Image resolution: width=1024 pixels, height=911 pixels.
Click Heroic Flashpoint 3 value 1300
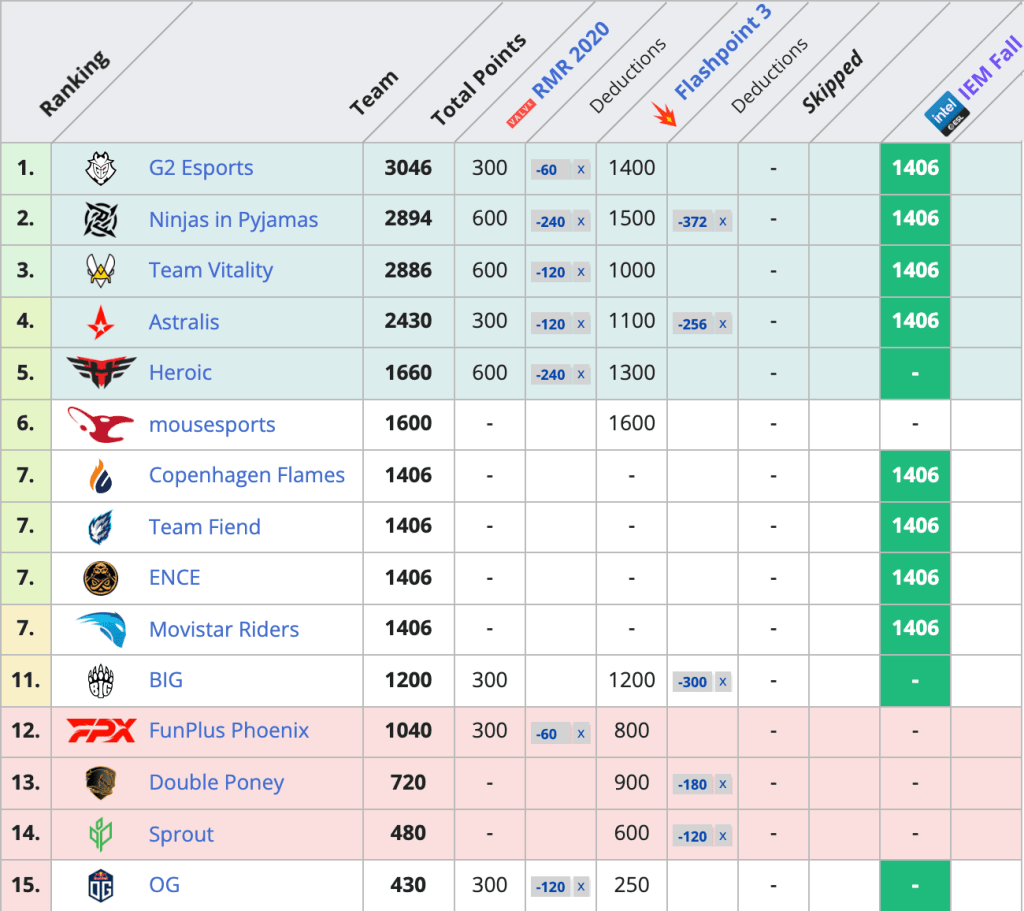click(632, 373)
